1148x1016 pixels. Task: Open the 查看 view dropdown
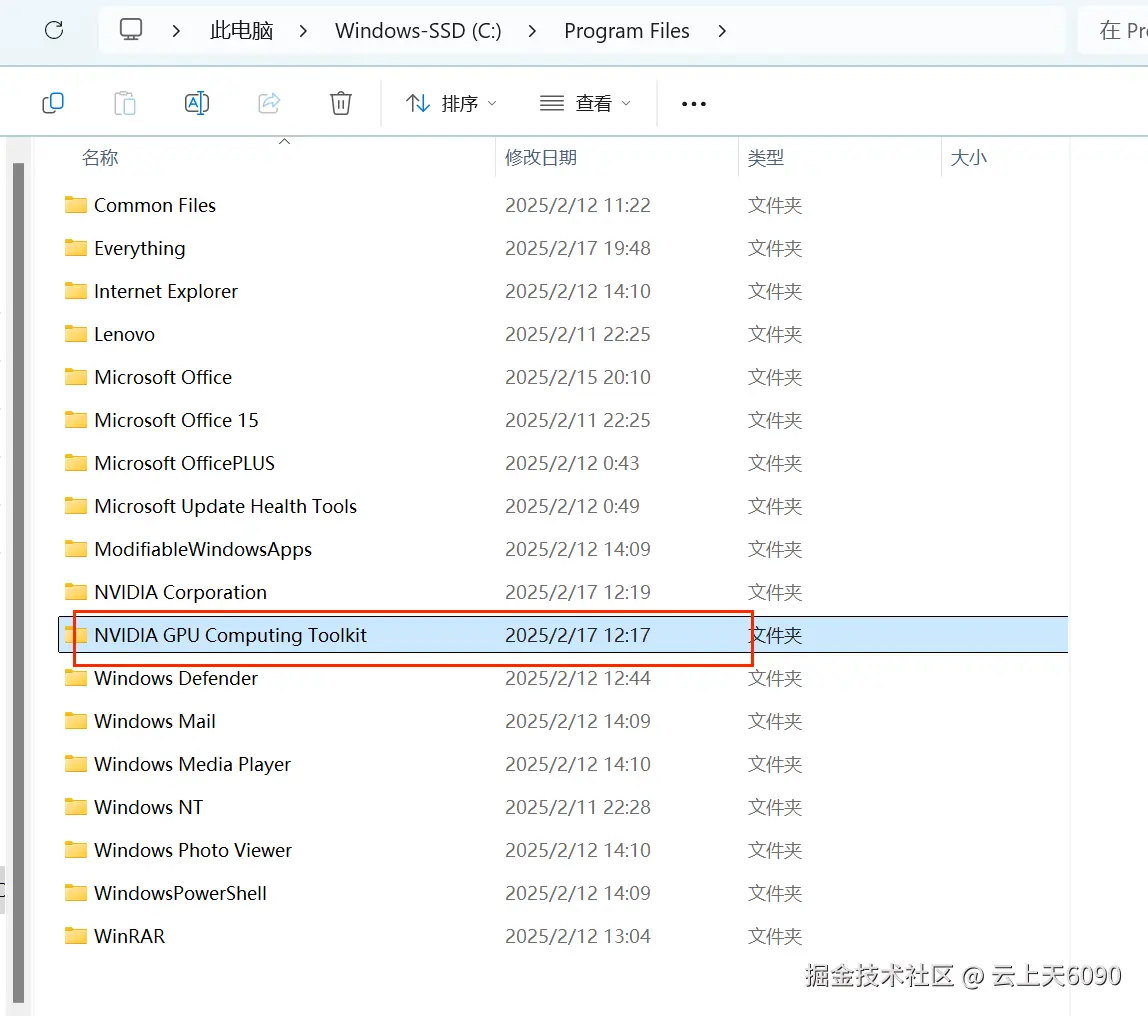pyautogui.click(x=585, y=103)
